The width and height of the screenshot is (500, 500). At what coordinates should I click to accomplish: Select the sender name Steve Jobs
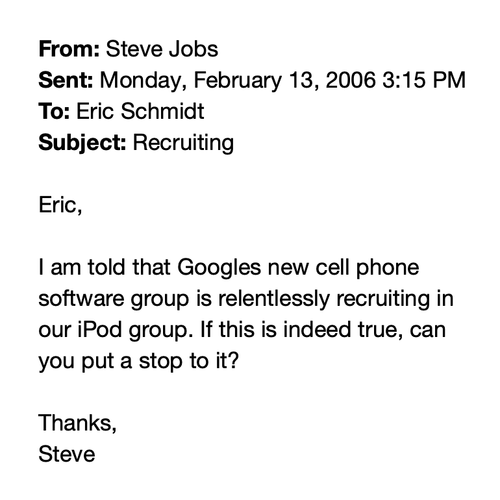[162, 49]
